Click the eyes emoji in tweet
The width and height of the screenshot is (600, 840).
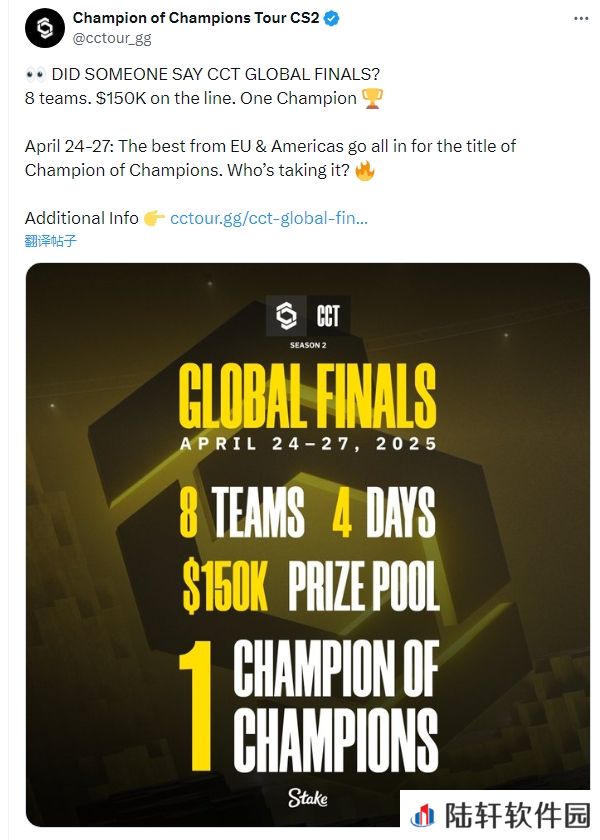click(35, 74)
